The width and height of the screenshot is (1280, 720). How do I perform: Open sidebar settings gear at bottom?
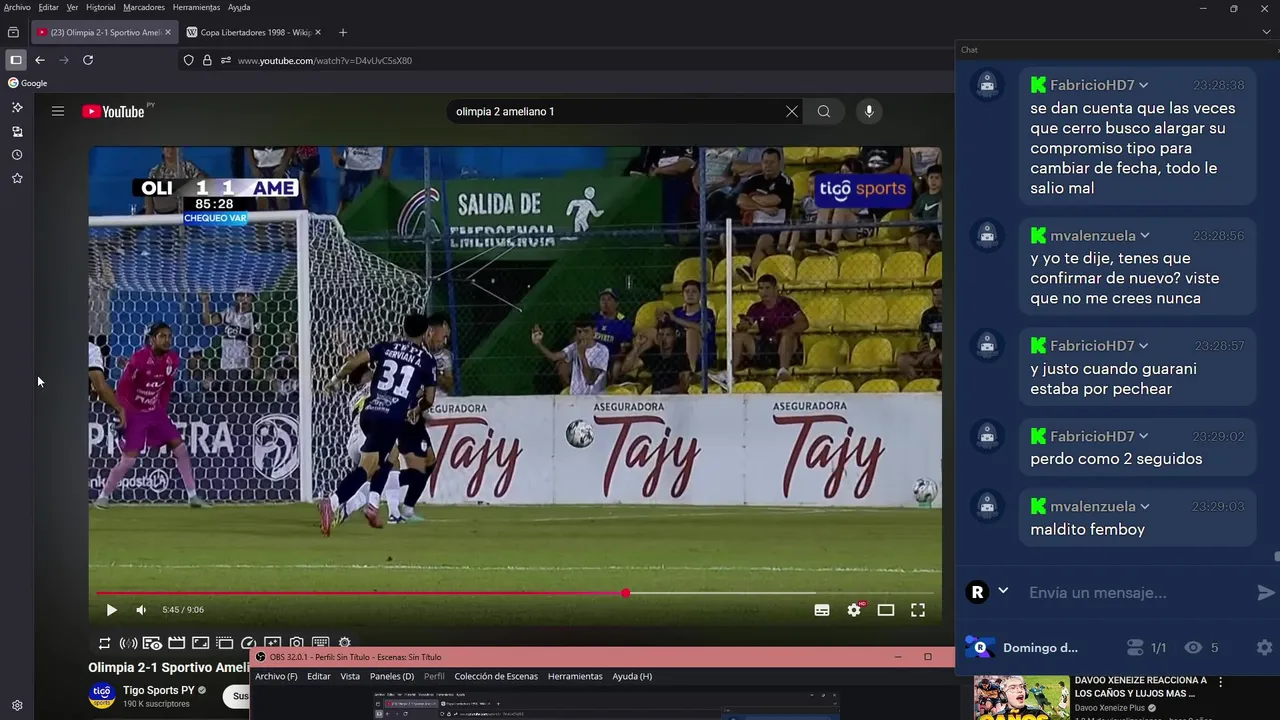point(17,705)
